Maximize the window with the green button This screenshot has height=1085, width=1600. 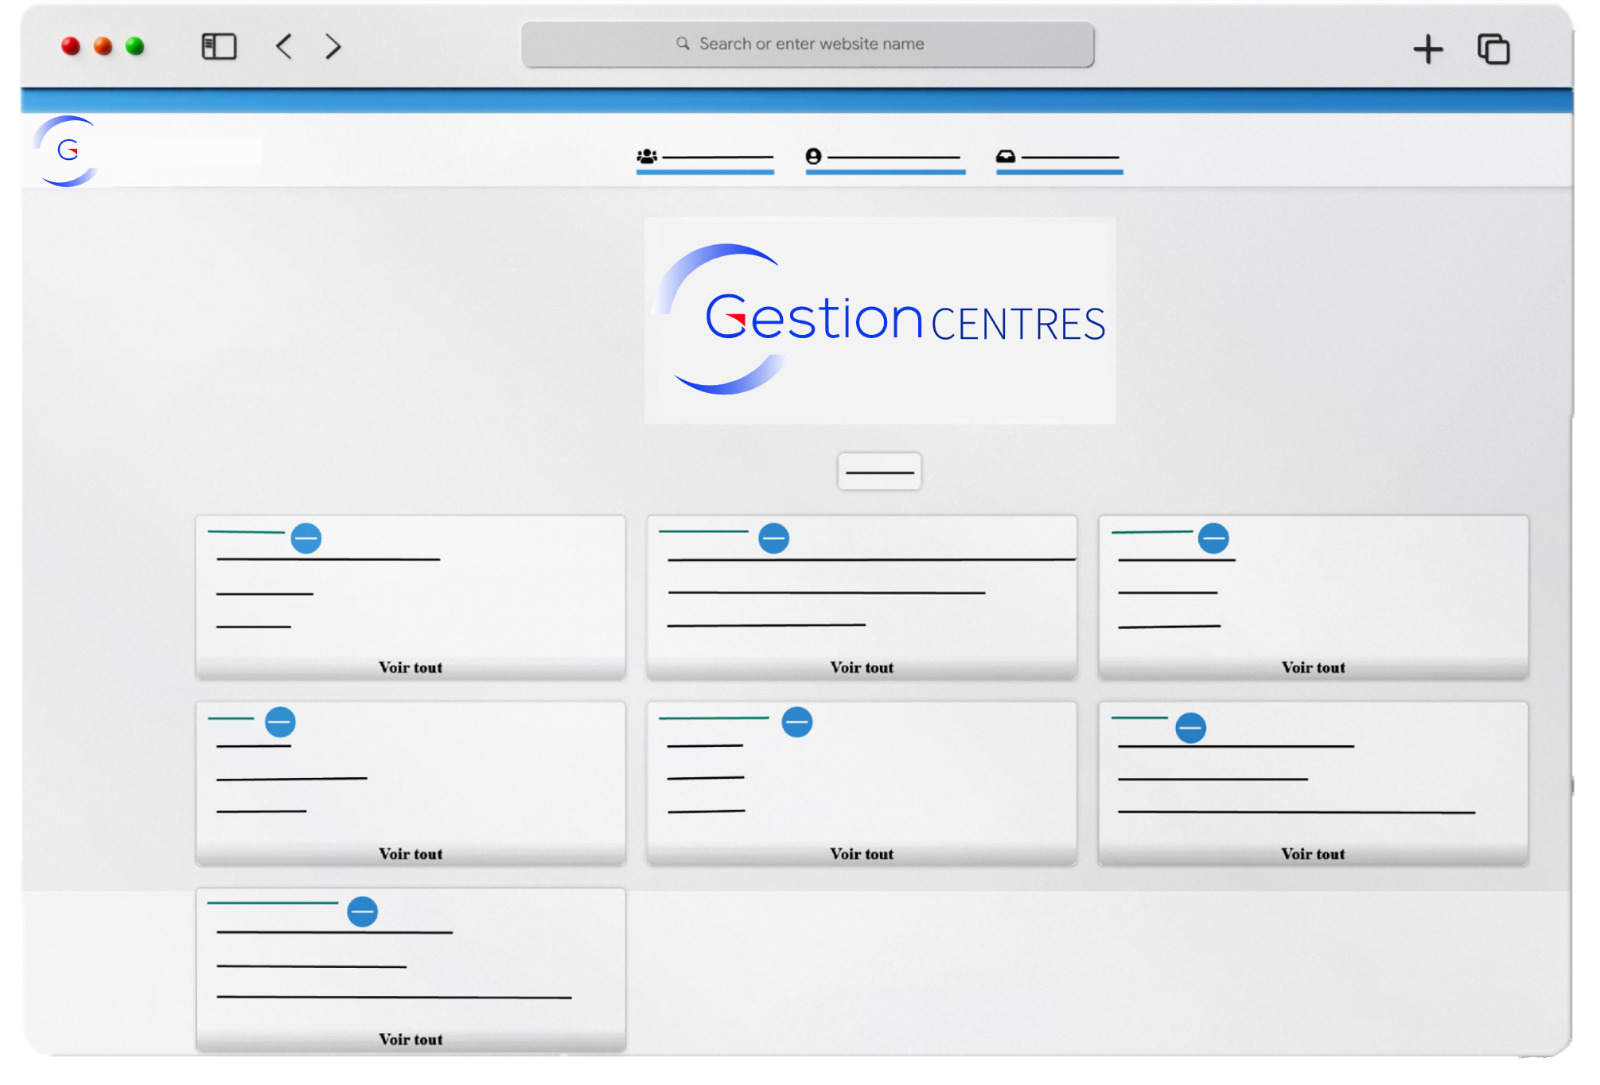(135, 46)
